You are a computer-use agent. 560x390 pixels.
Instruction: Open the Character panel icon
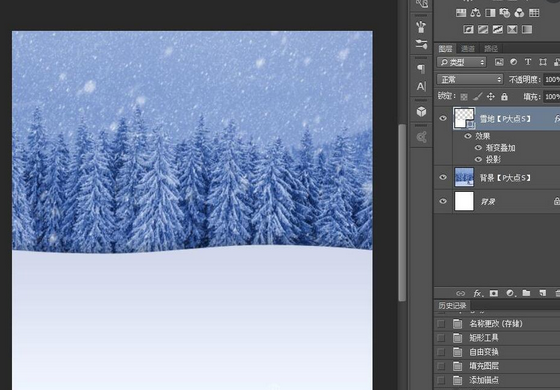pyautogui.click(x=421, y=86)
